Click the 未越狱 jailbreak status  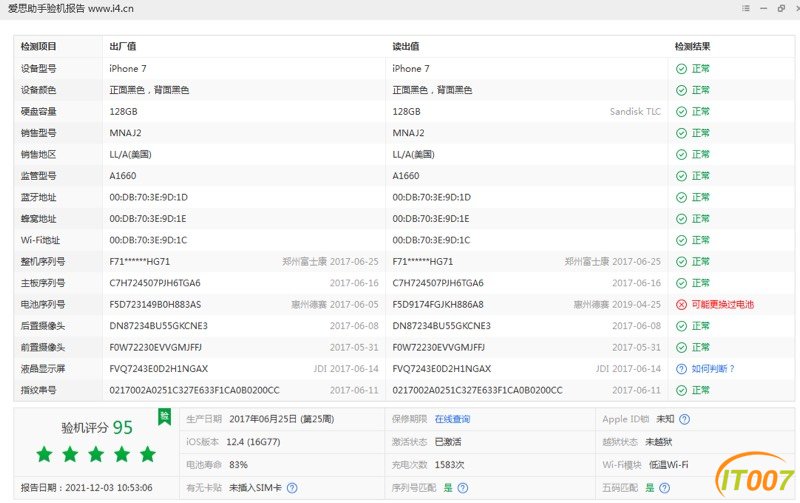[659, 442]
